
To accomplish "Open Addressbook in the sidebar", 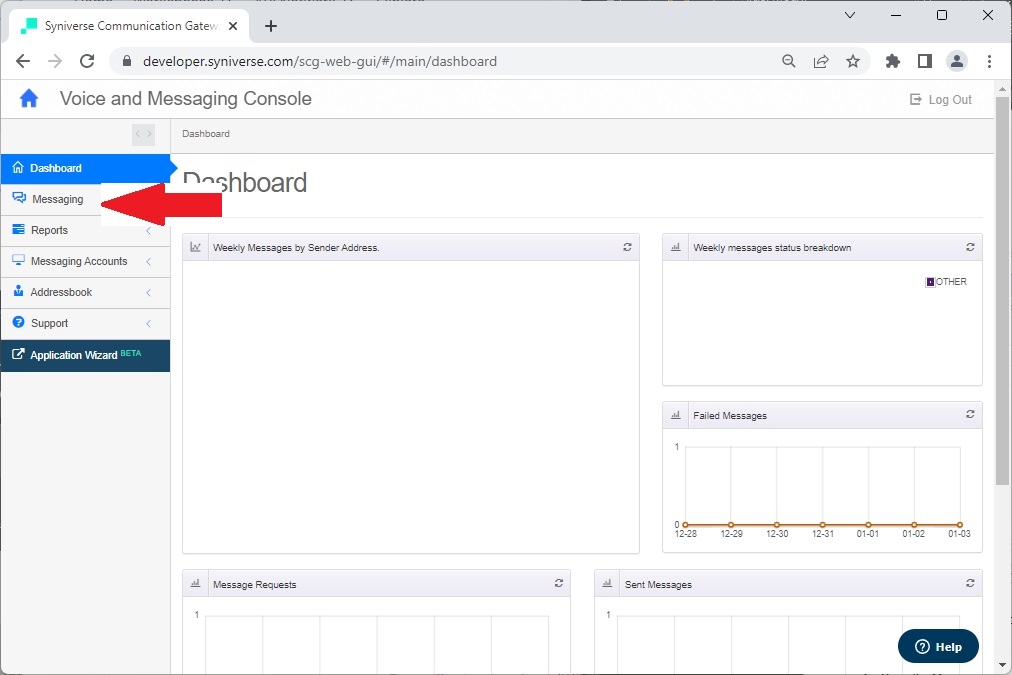I will (85, 292).
